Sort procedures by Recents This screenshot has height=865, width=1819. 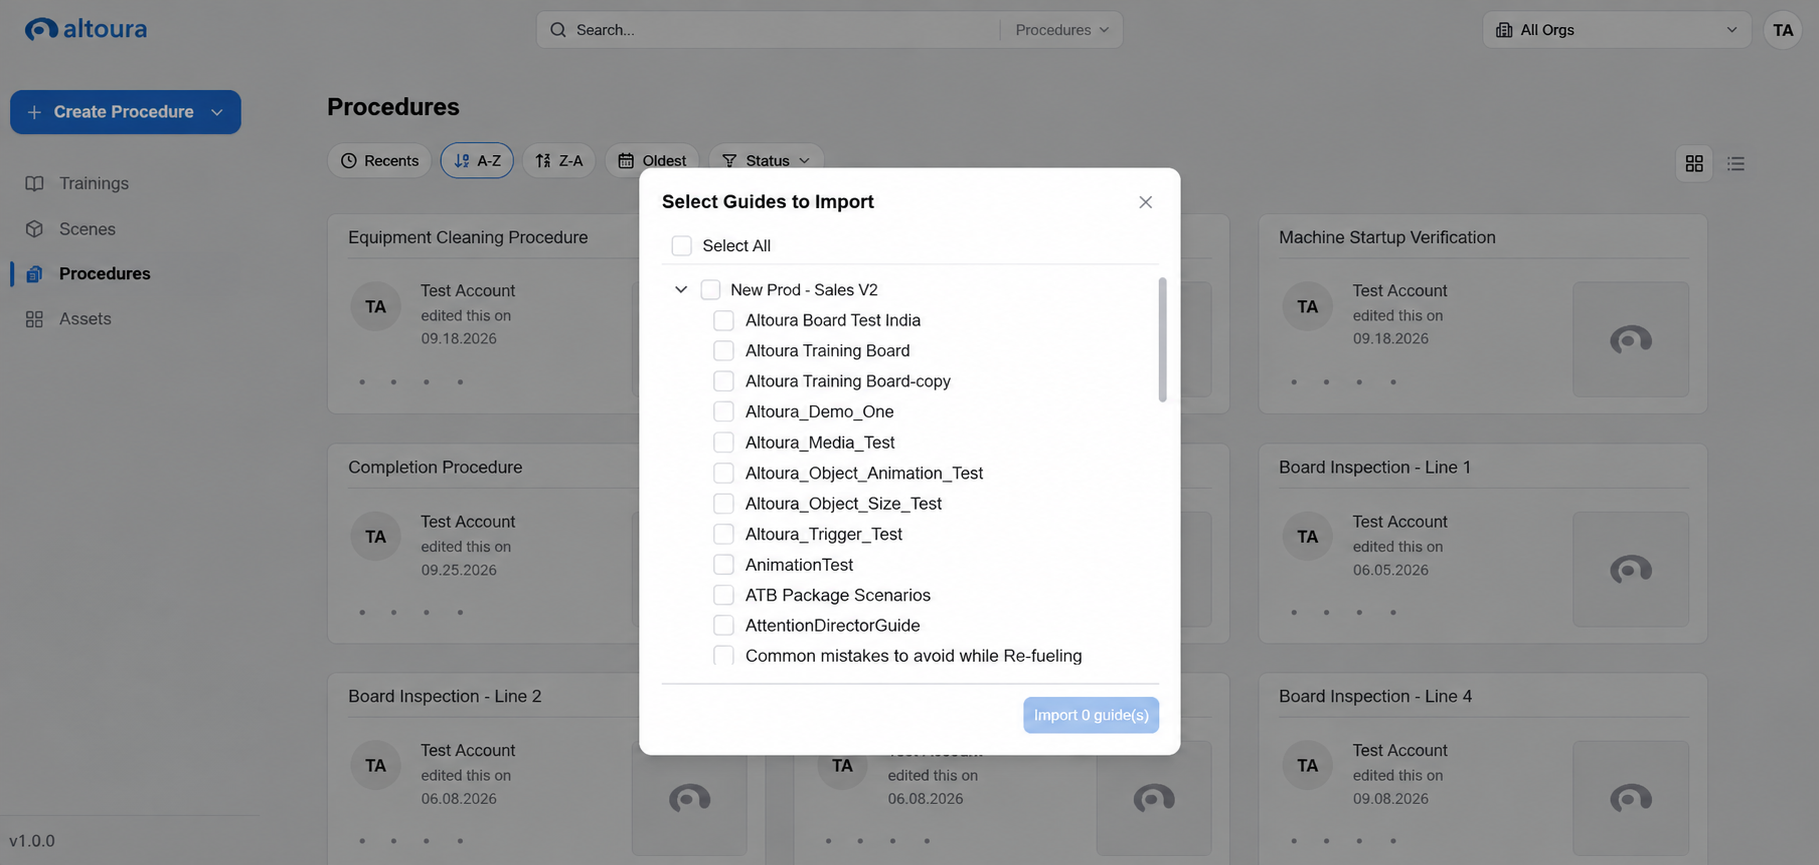(x=379, y=161)
